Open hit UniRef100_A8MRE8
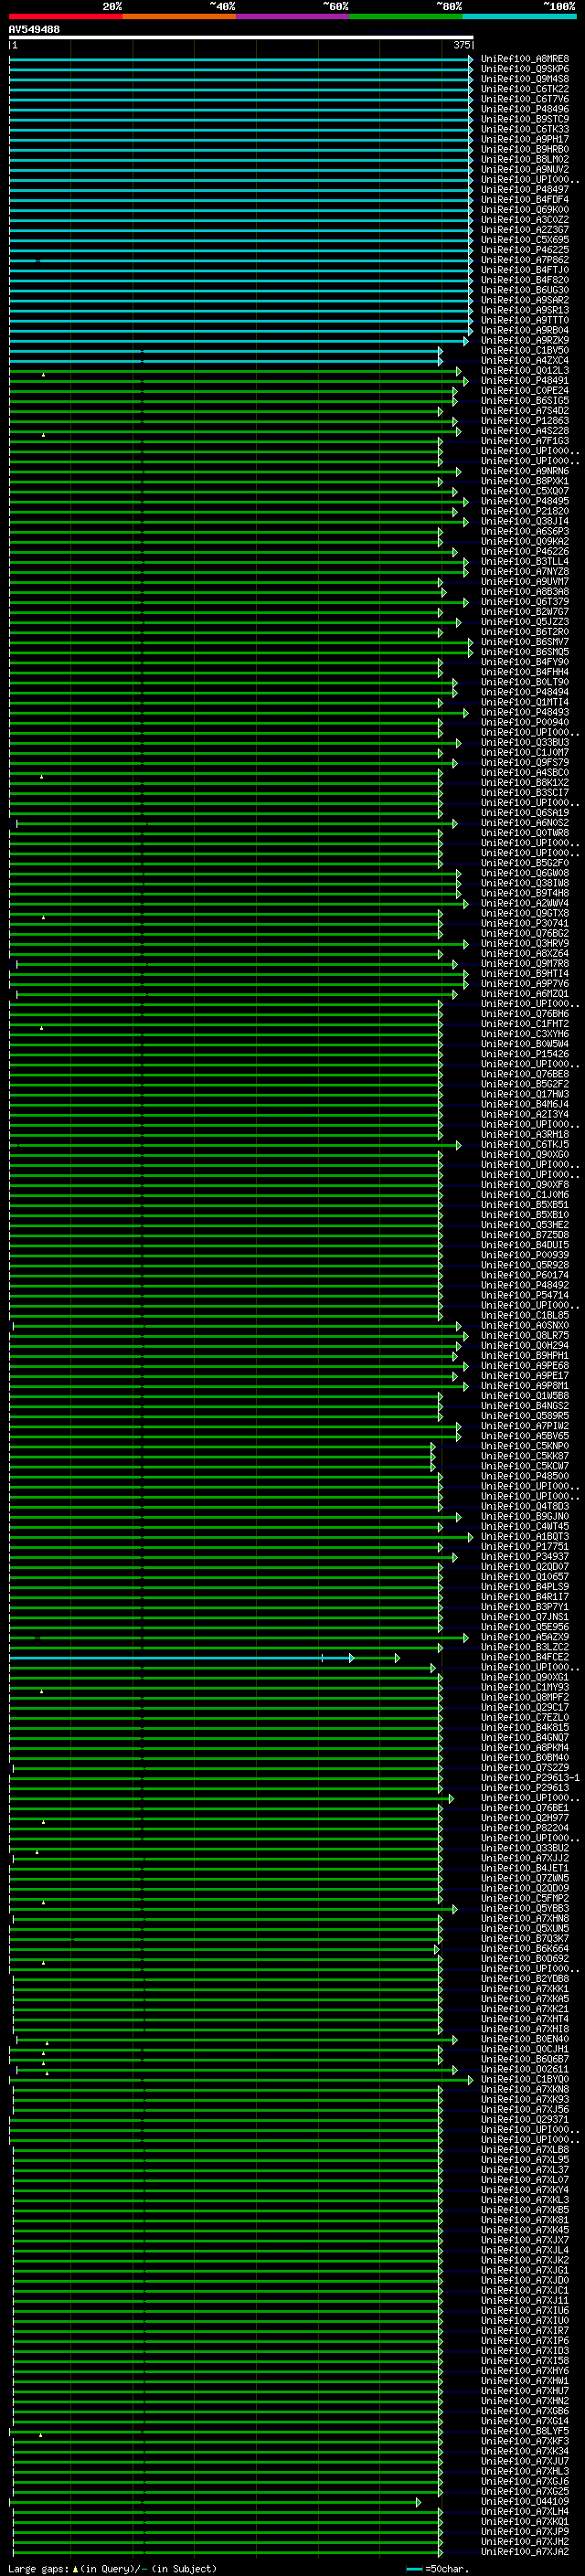Viewport: 585px width, 2576px height. pos(525,59)
